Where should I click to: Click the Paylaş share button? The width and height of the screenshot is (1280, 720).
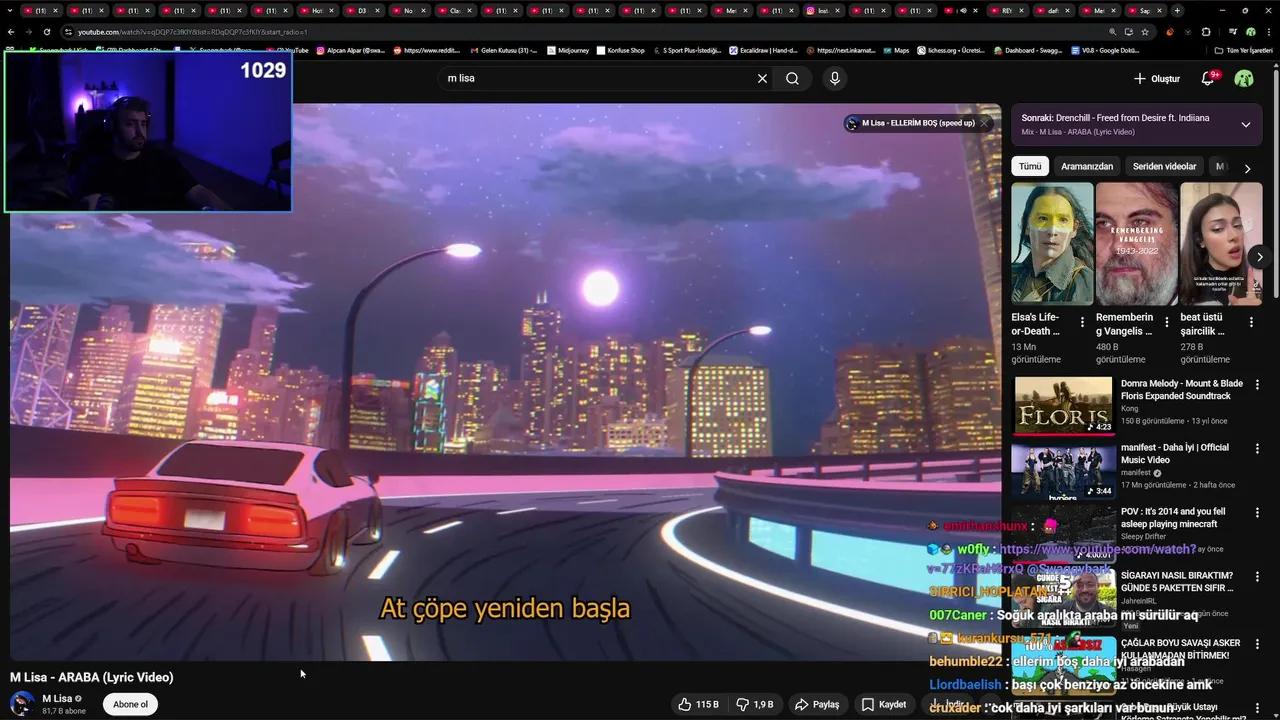(x=816, y=704)
